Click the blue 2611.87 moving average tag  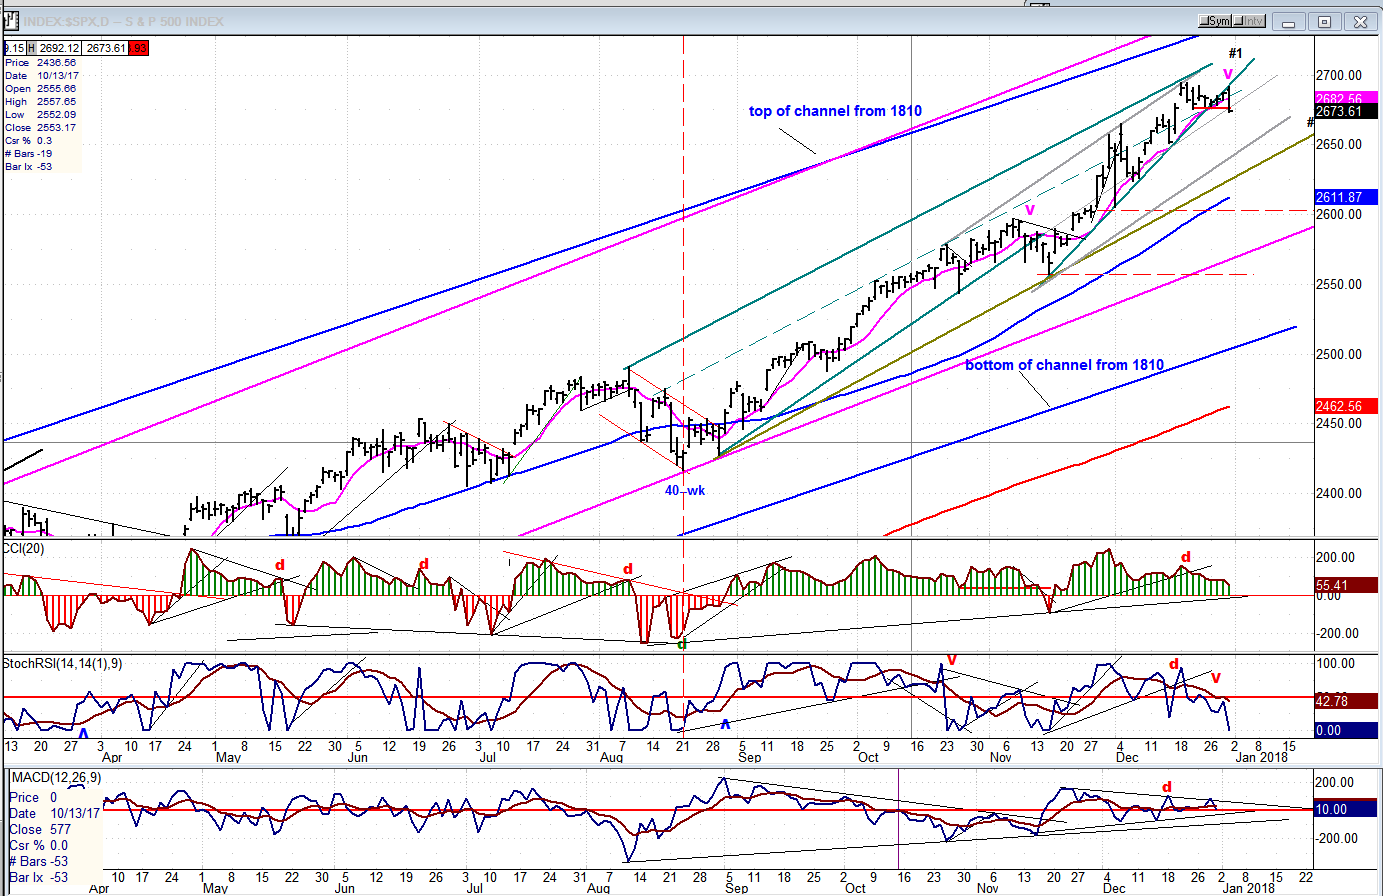[x=1339, y=198]
